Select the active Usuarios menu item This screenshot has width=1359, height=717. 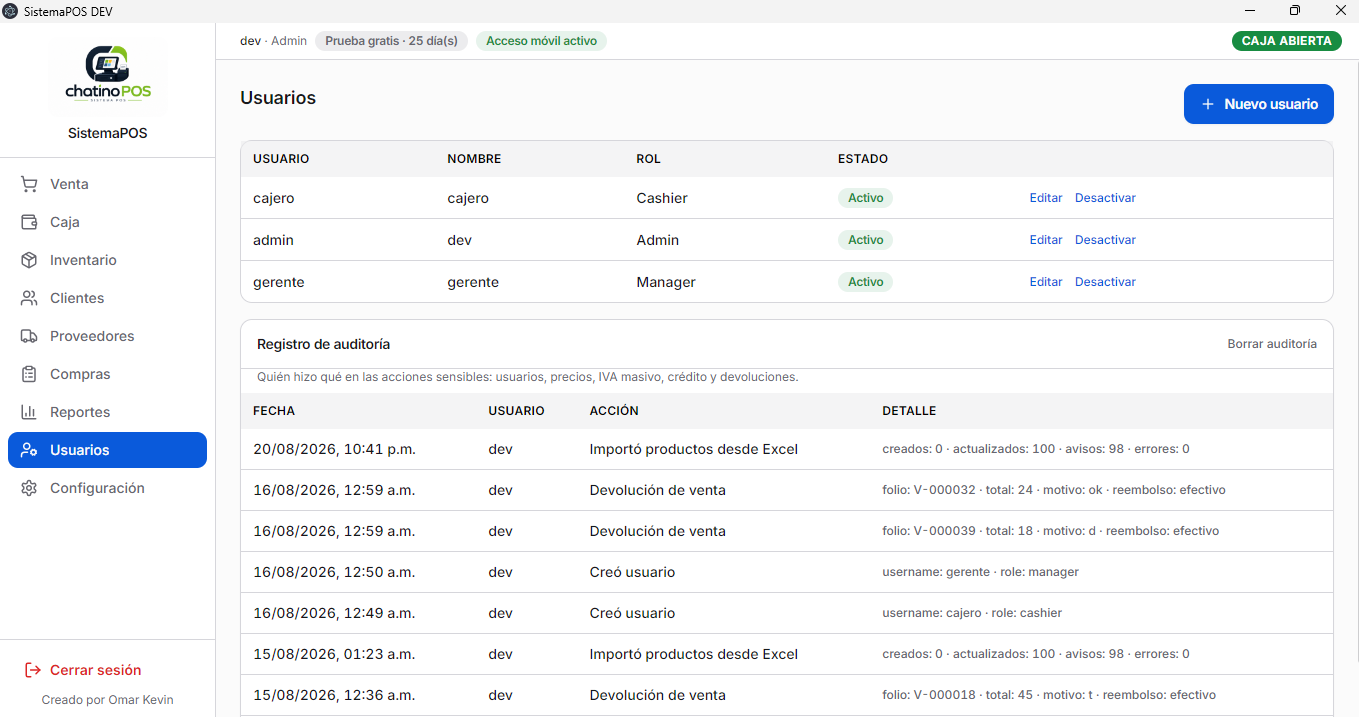pos(107,450)
